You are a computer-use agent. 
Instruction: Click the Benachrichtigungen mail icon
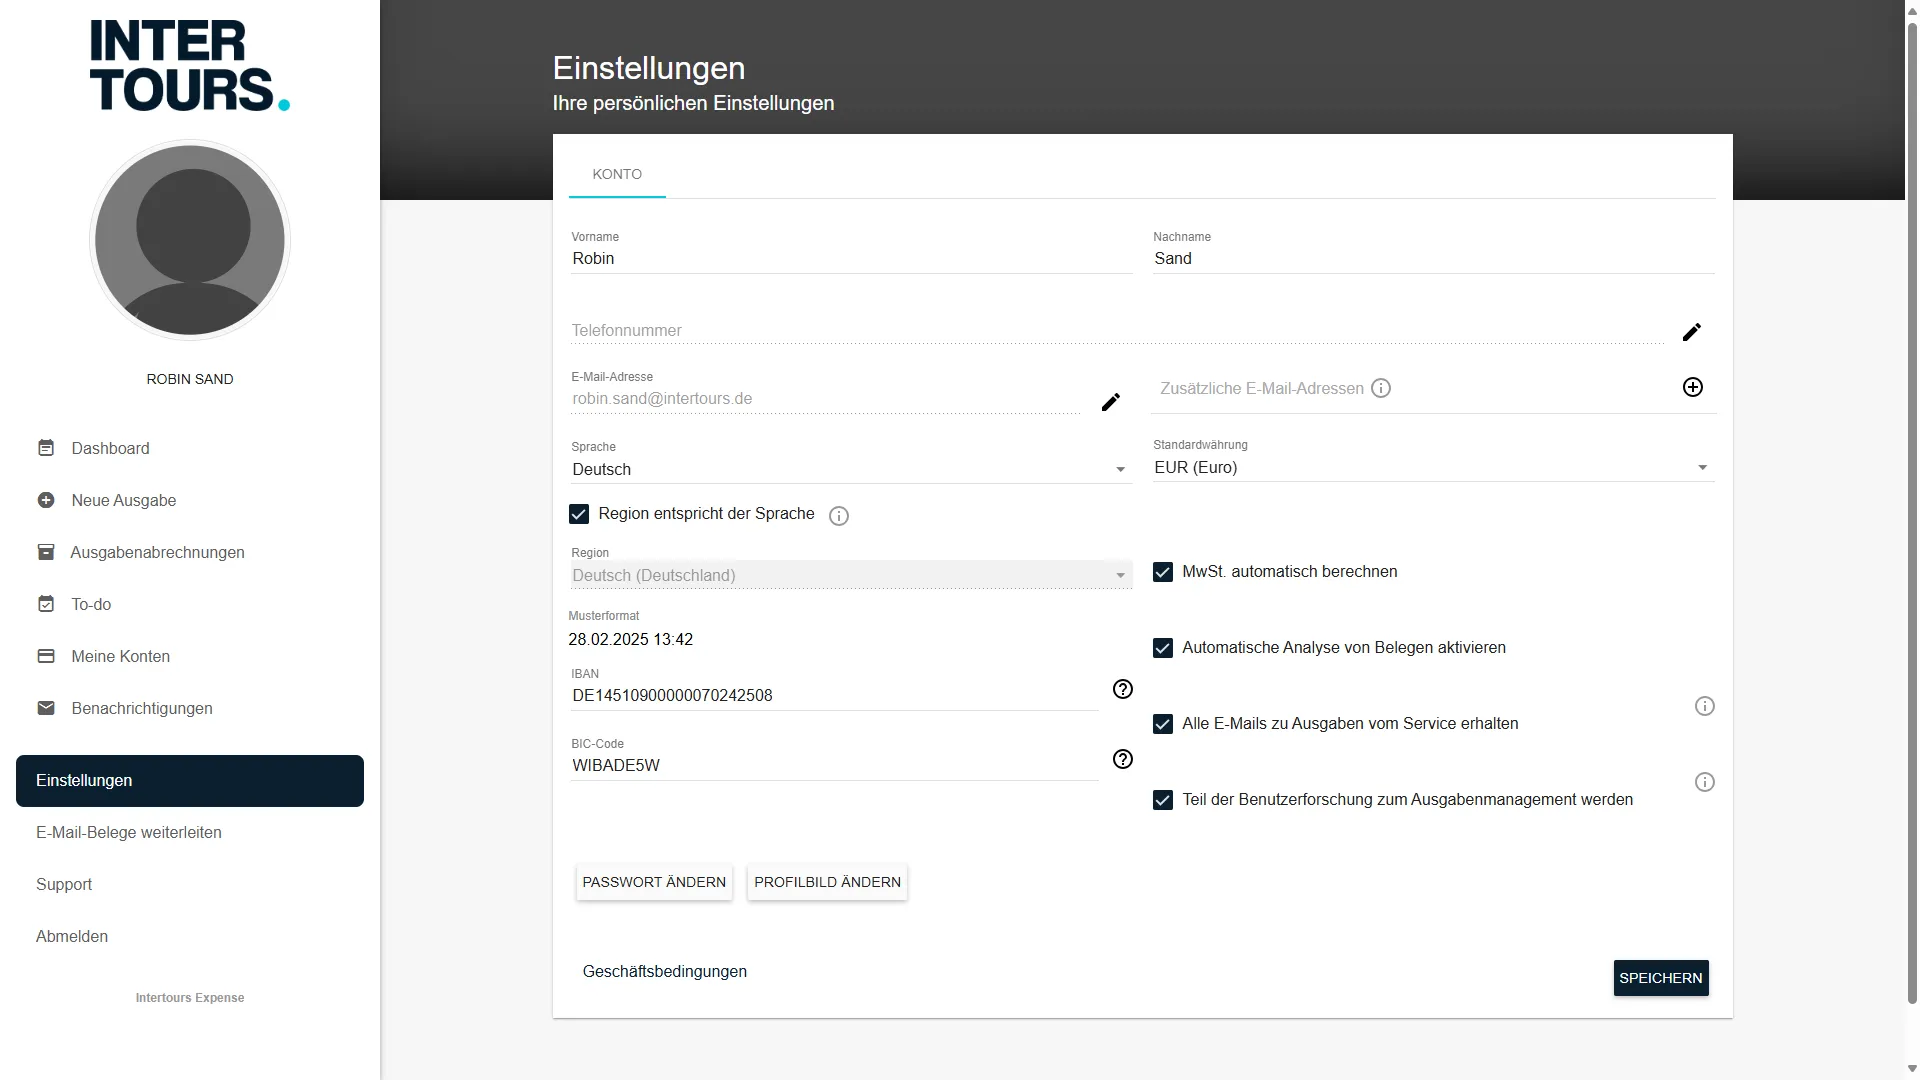(x=46, y=708)
